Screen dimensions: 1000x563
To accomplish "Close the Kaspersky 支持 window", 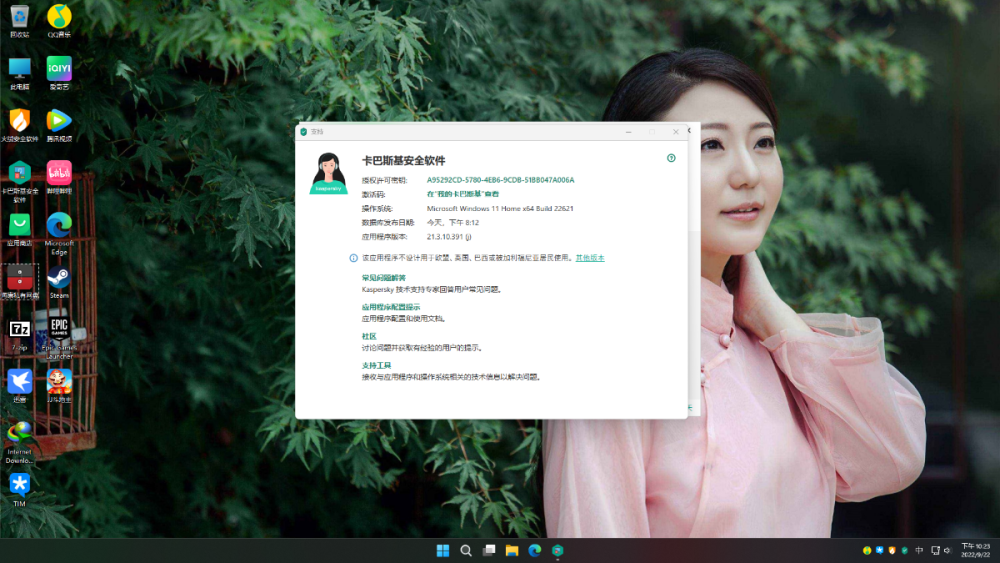I will pos(675,132).
